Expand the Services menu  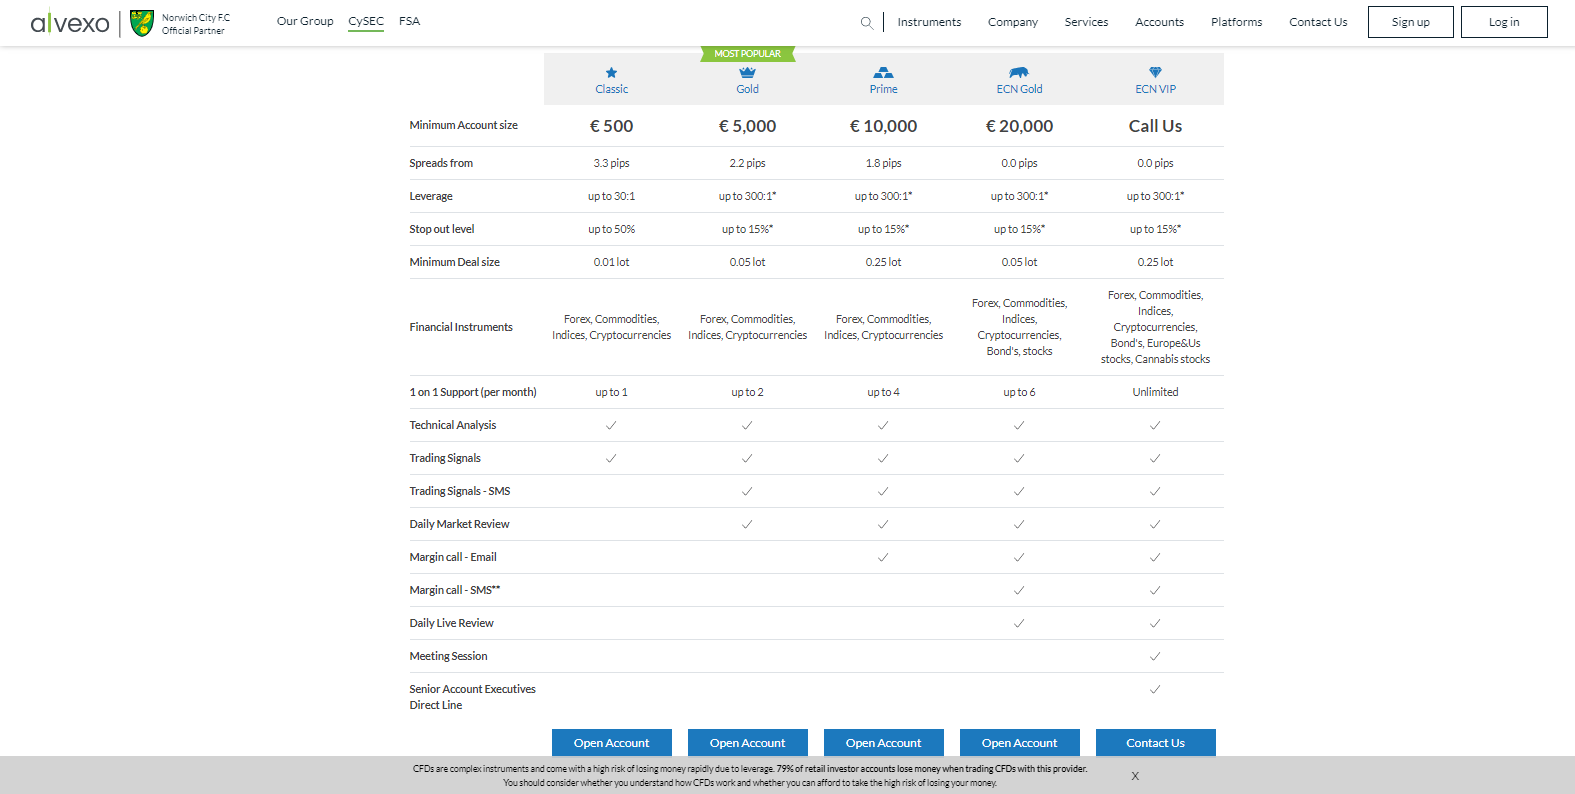tap(1086, 22)
